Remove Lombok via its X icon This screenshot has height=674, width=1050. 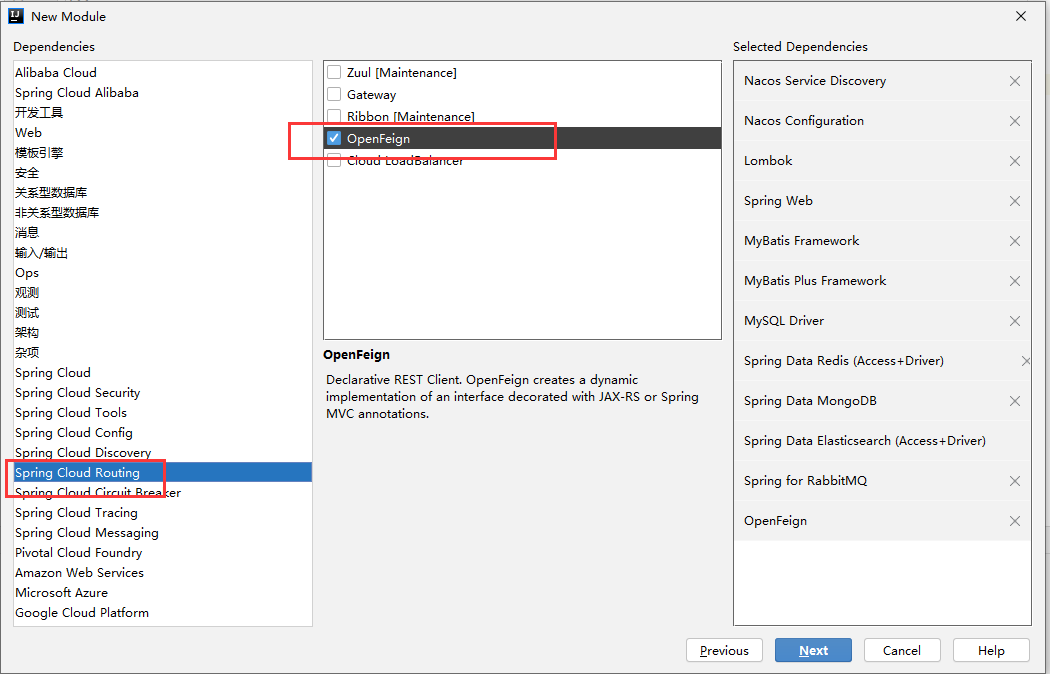point(1015,161)
